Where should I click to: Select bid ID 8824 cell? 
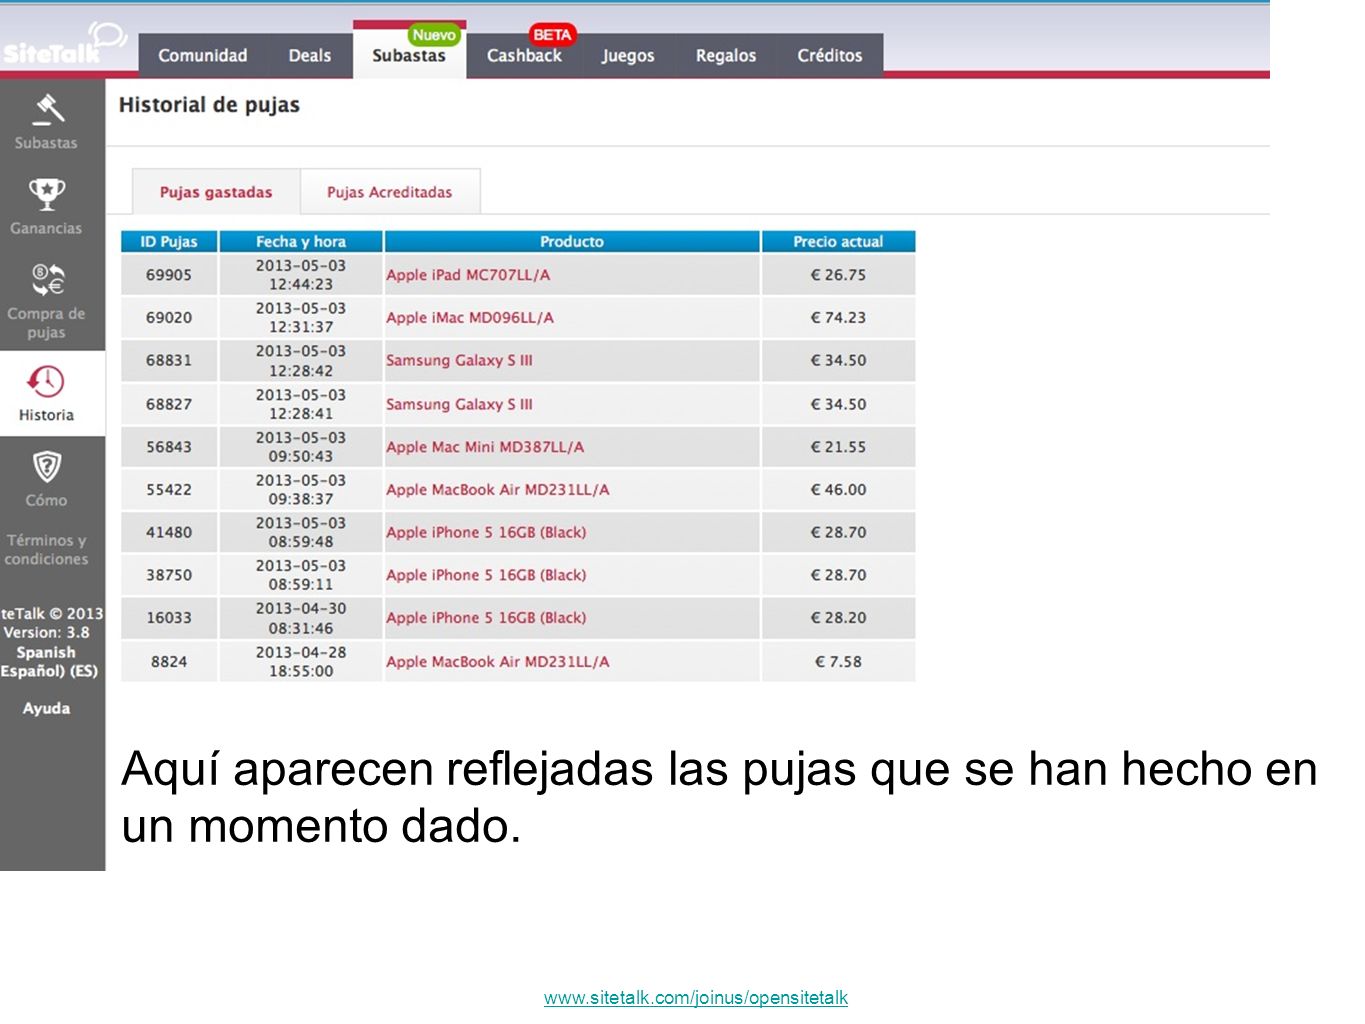169,662
